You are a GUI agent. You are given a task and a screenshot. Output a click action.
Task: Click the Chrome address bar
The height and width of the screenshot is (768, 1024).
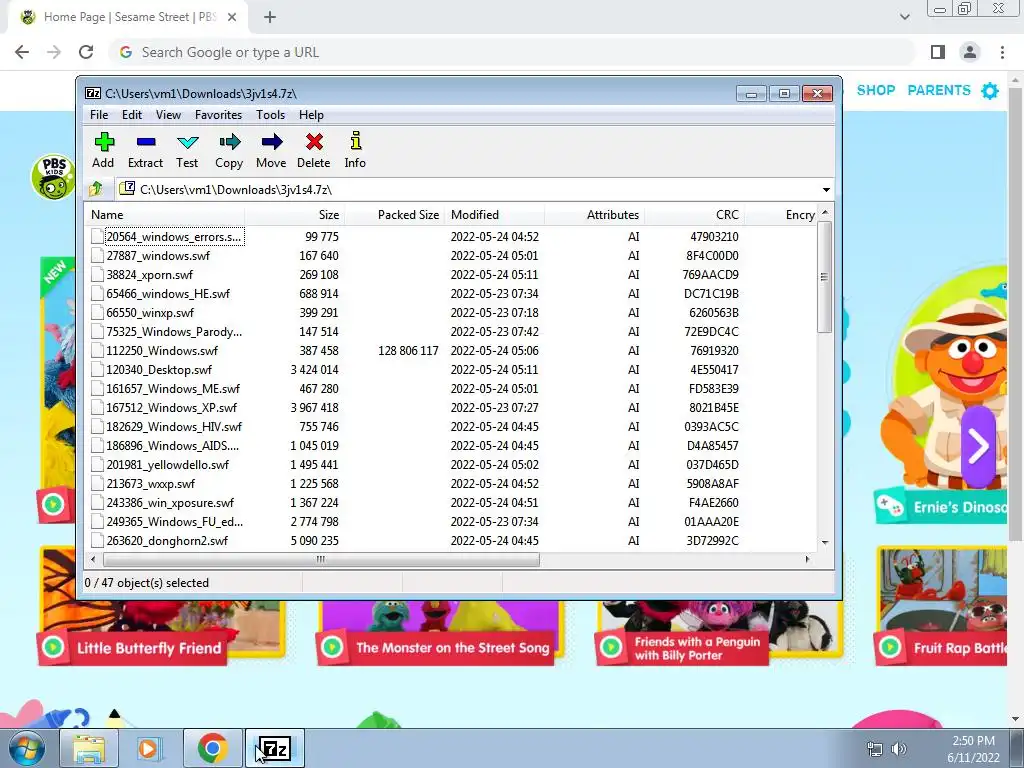513,52
